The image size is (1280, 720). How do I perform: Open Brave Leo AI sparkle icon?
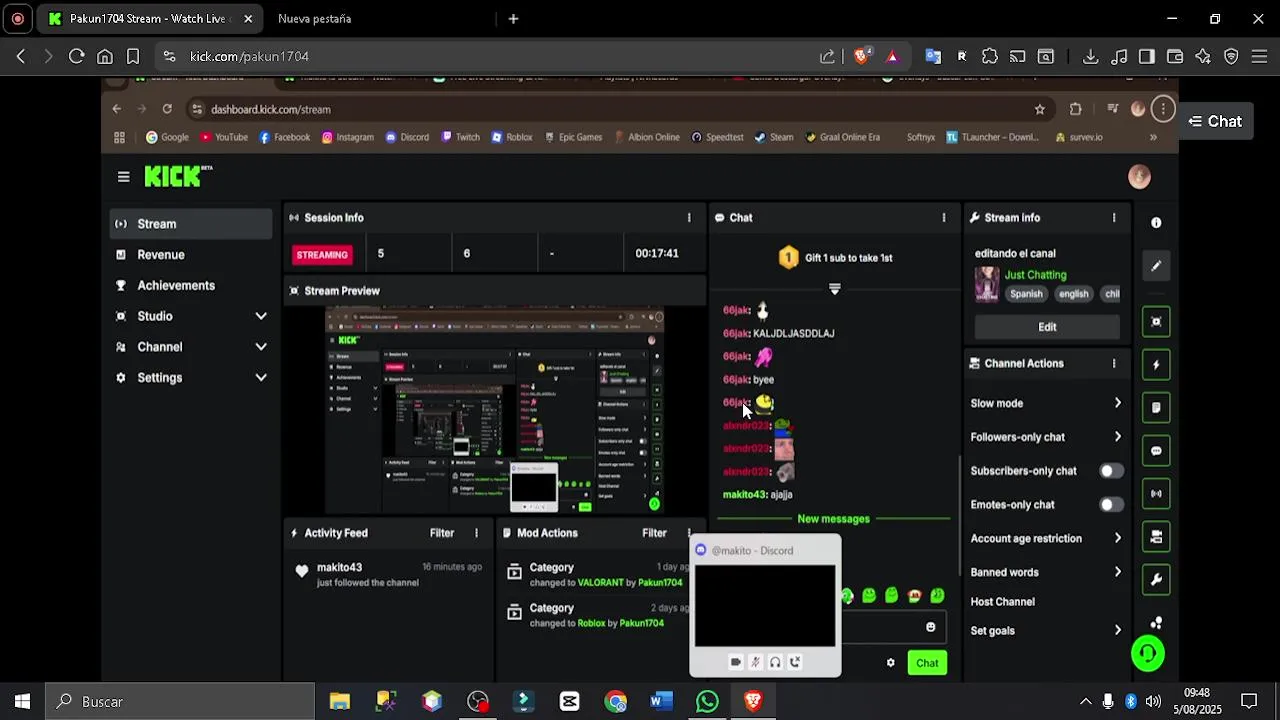click(x=1203, y=56)
